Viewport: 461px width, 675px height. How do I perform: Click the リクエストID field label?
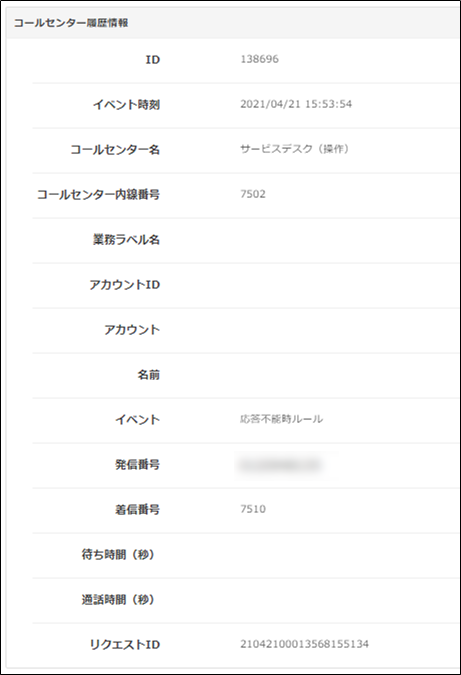[124, 644]
